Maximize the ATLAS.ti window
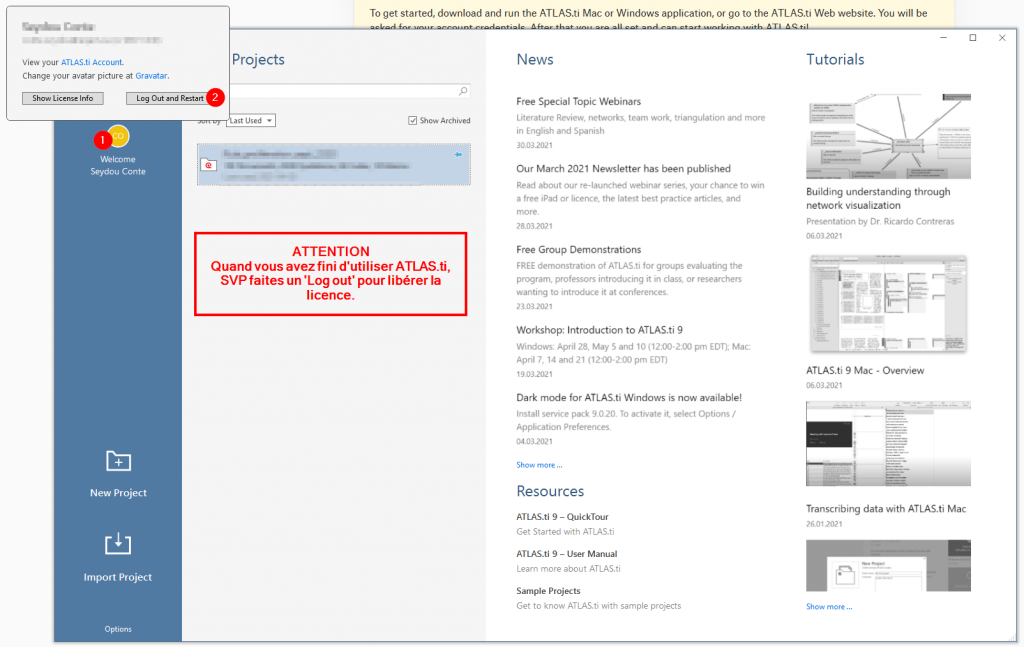The width and height of the screenshot is (1024, 647). 972,38
